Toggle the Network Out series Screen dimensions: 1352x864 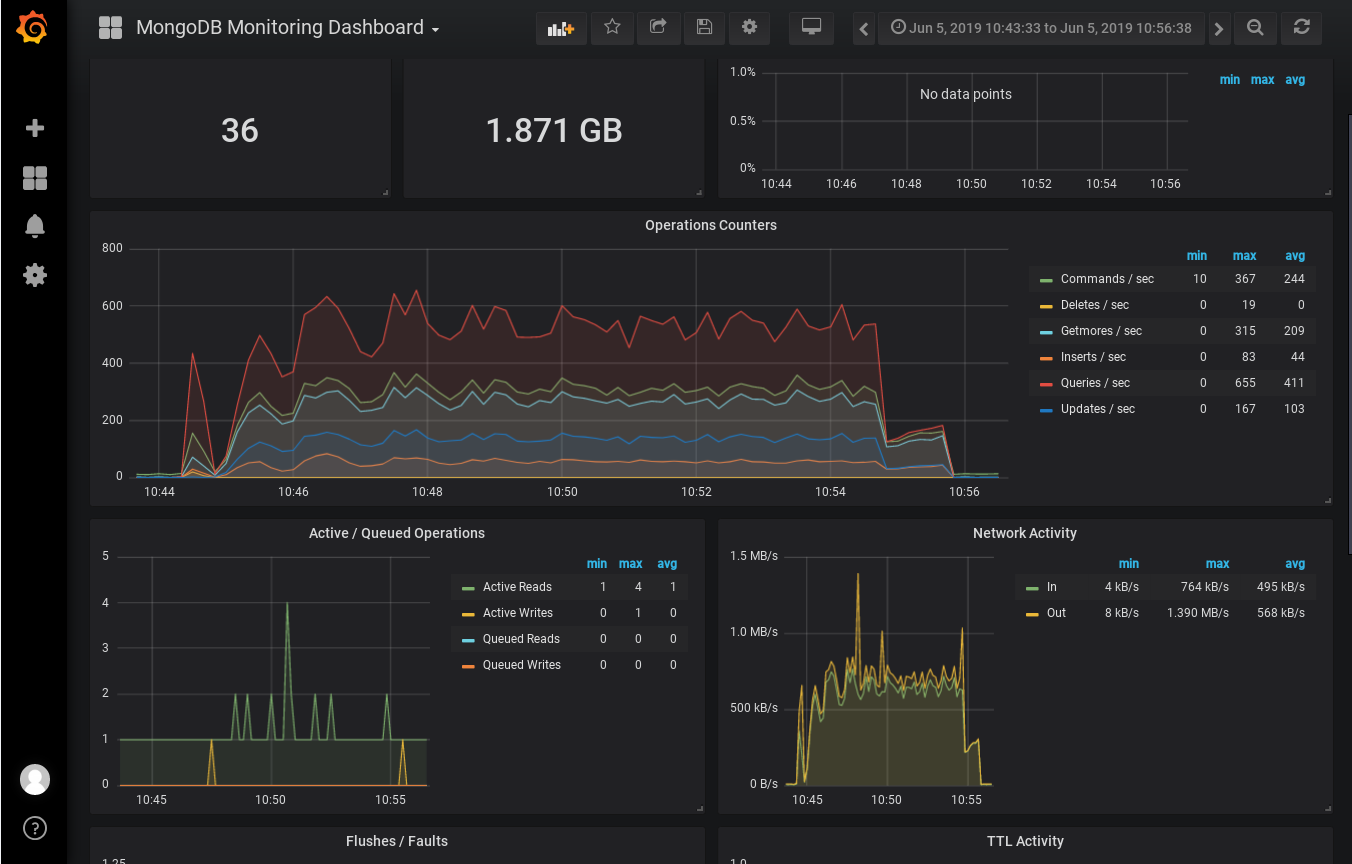pos(1056,613)
